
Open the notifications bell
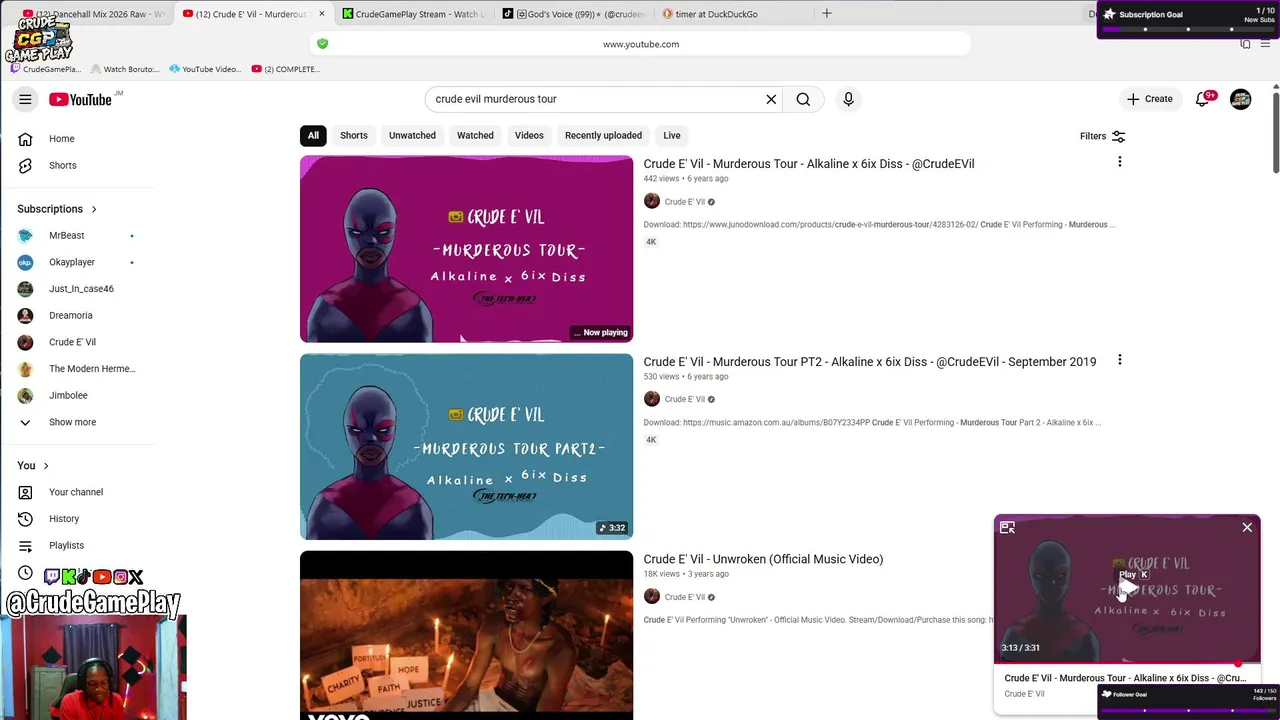tap(1203, 99)
